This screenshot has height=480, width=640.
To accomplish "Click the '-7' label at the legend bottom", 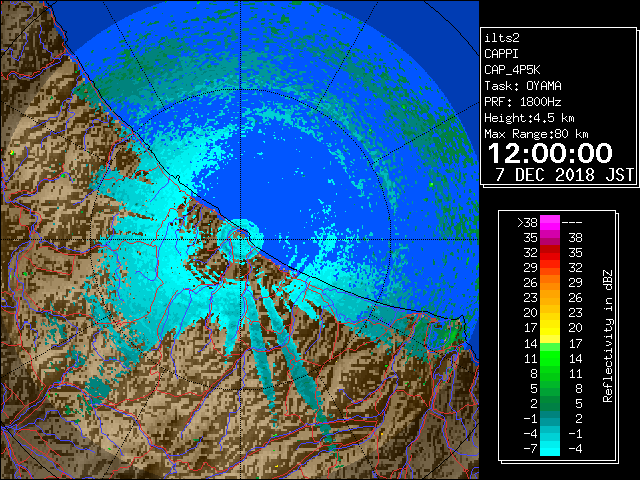I will pyautogui.click(x=530, y=449).
